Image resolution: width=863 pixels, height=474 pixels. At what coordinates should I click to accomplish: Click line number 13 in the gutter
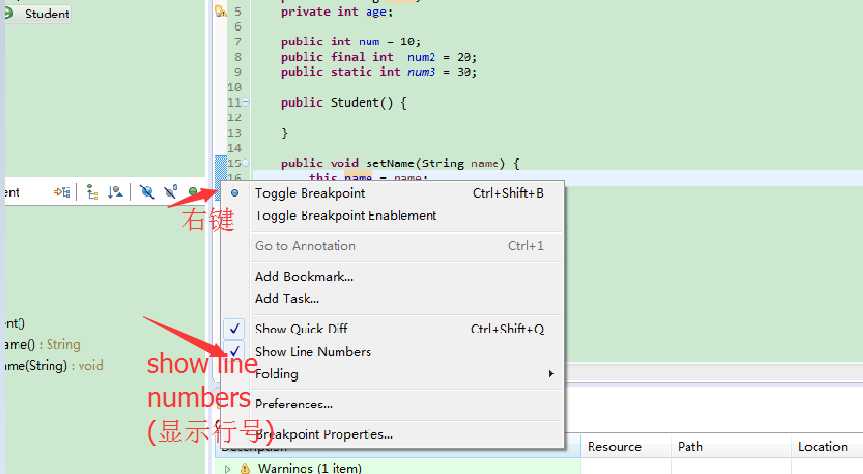234,133
